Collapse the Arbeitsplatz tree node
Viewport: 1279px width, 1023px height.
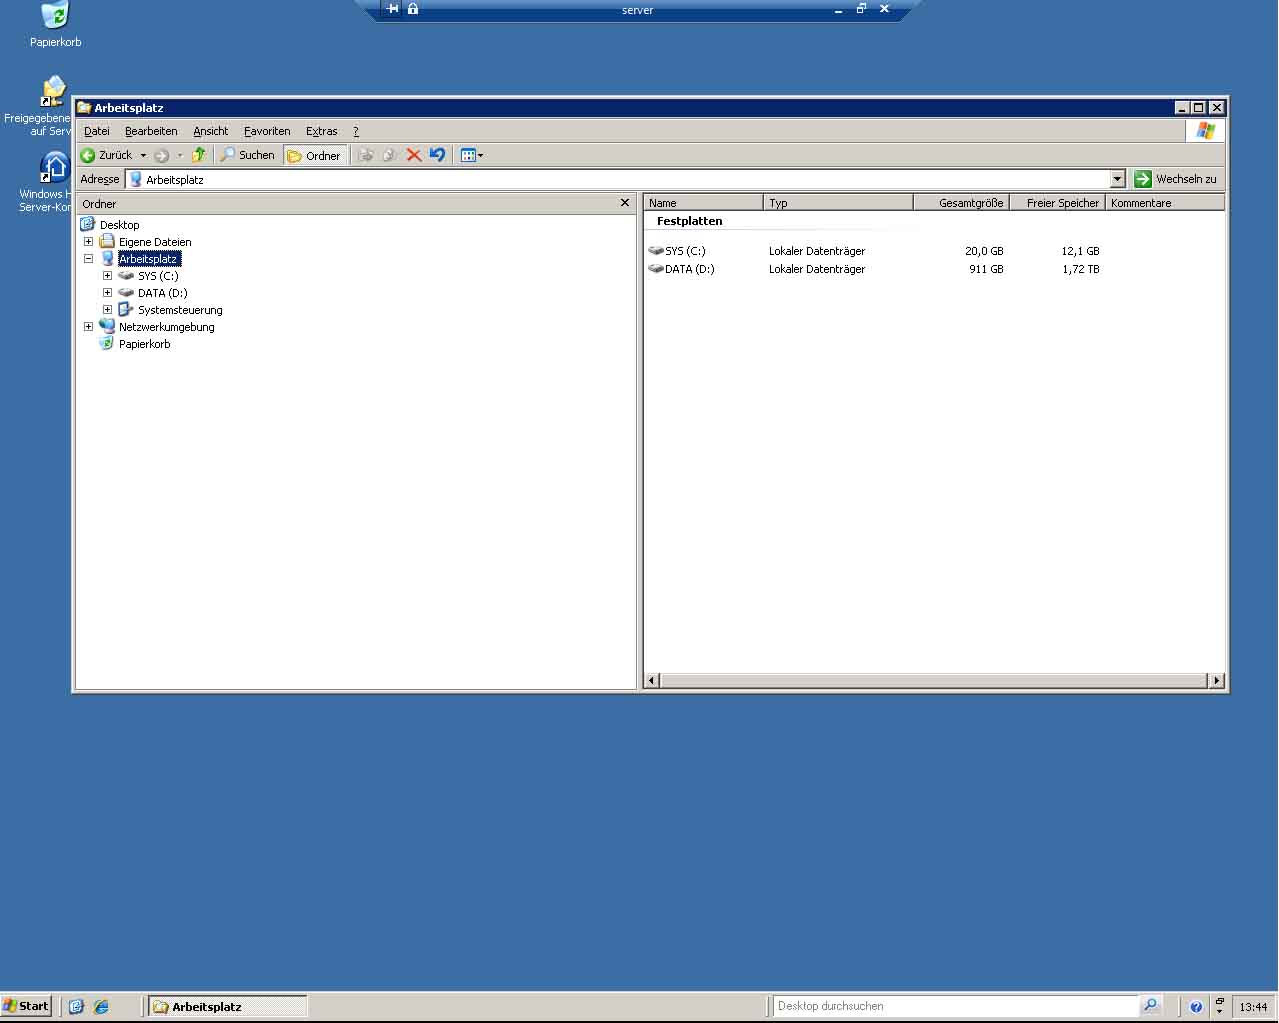tap(88, 259)
